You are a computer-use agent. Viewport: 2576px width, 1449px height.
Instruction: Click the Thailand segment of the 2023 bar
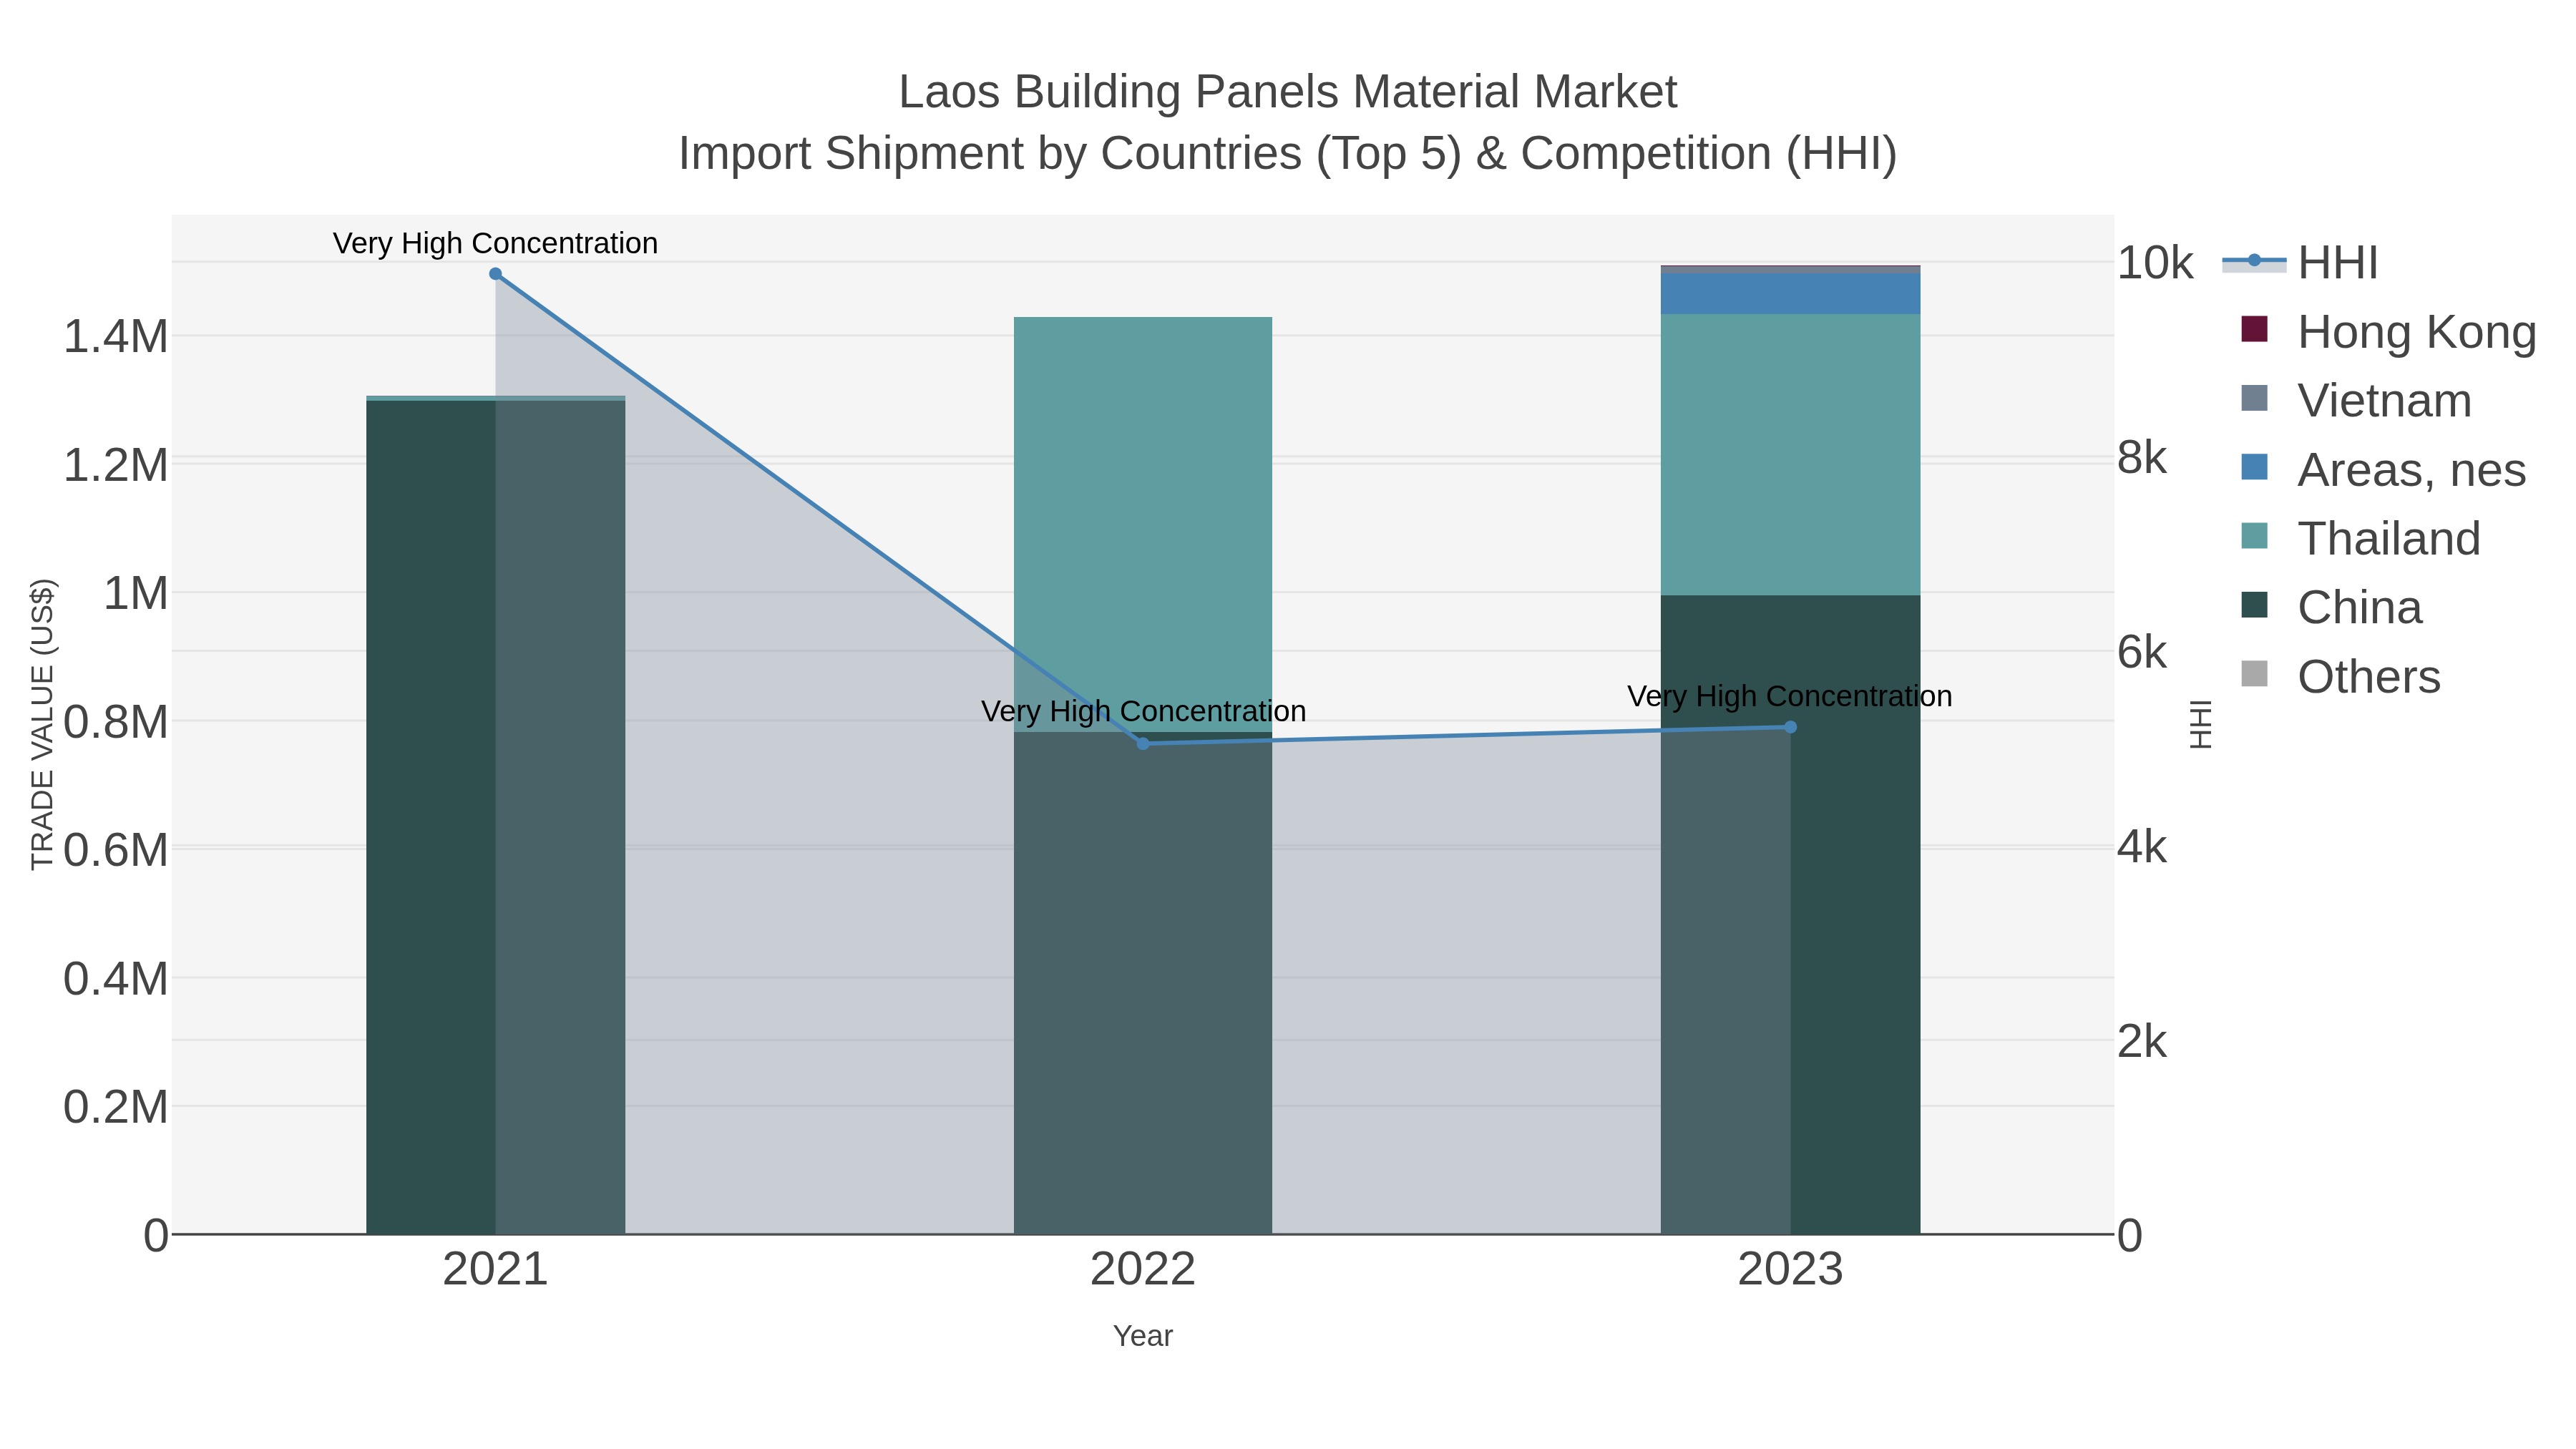tap(1790, 455)
